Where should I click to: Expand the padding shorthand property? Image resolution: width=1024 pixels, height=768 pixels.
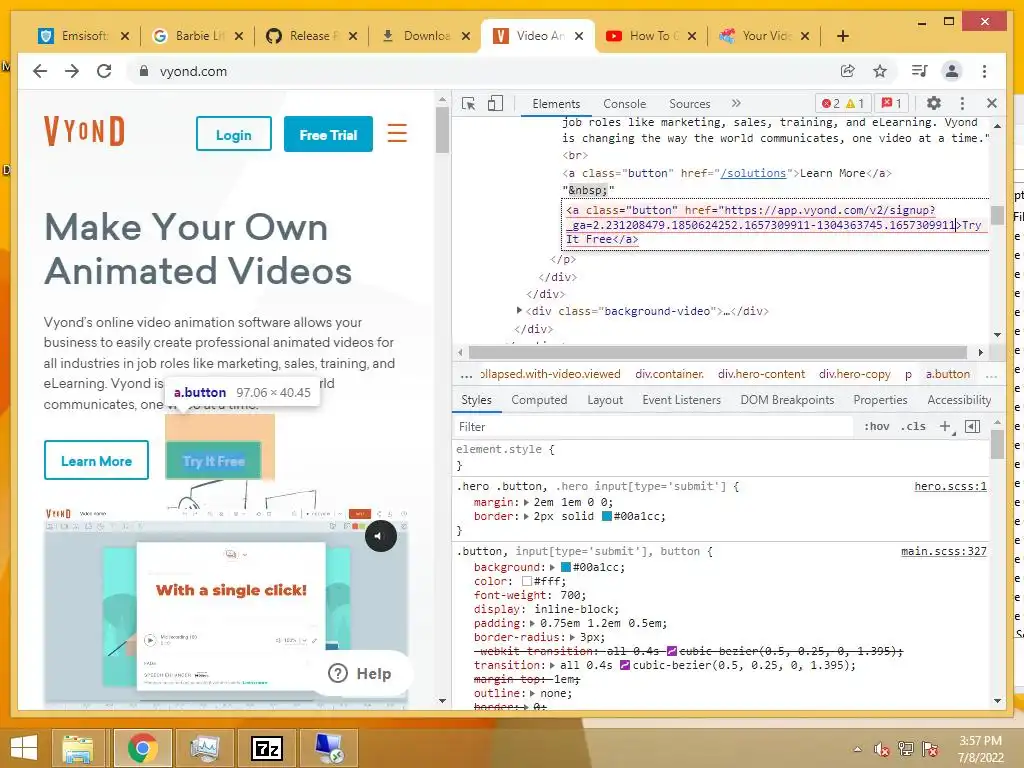click(x=533, y=623)
